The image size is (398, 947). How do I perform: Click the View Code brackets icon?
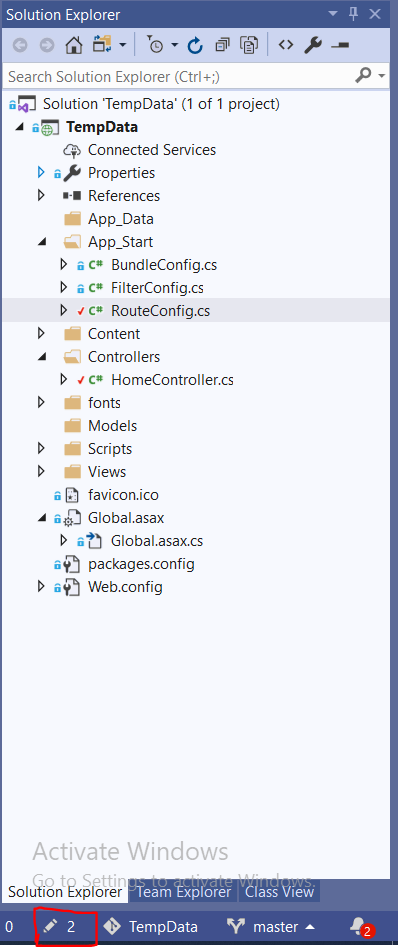286,45
